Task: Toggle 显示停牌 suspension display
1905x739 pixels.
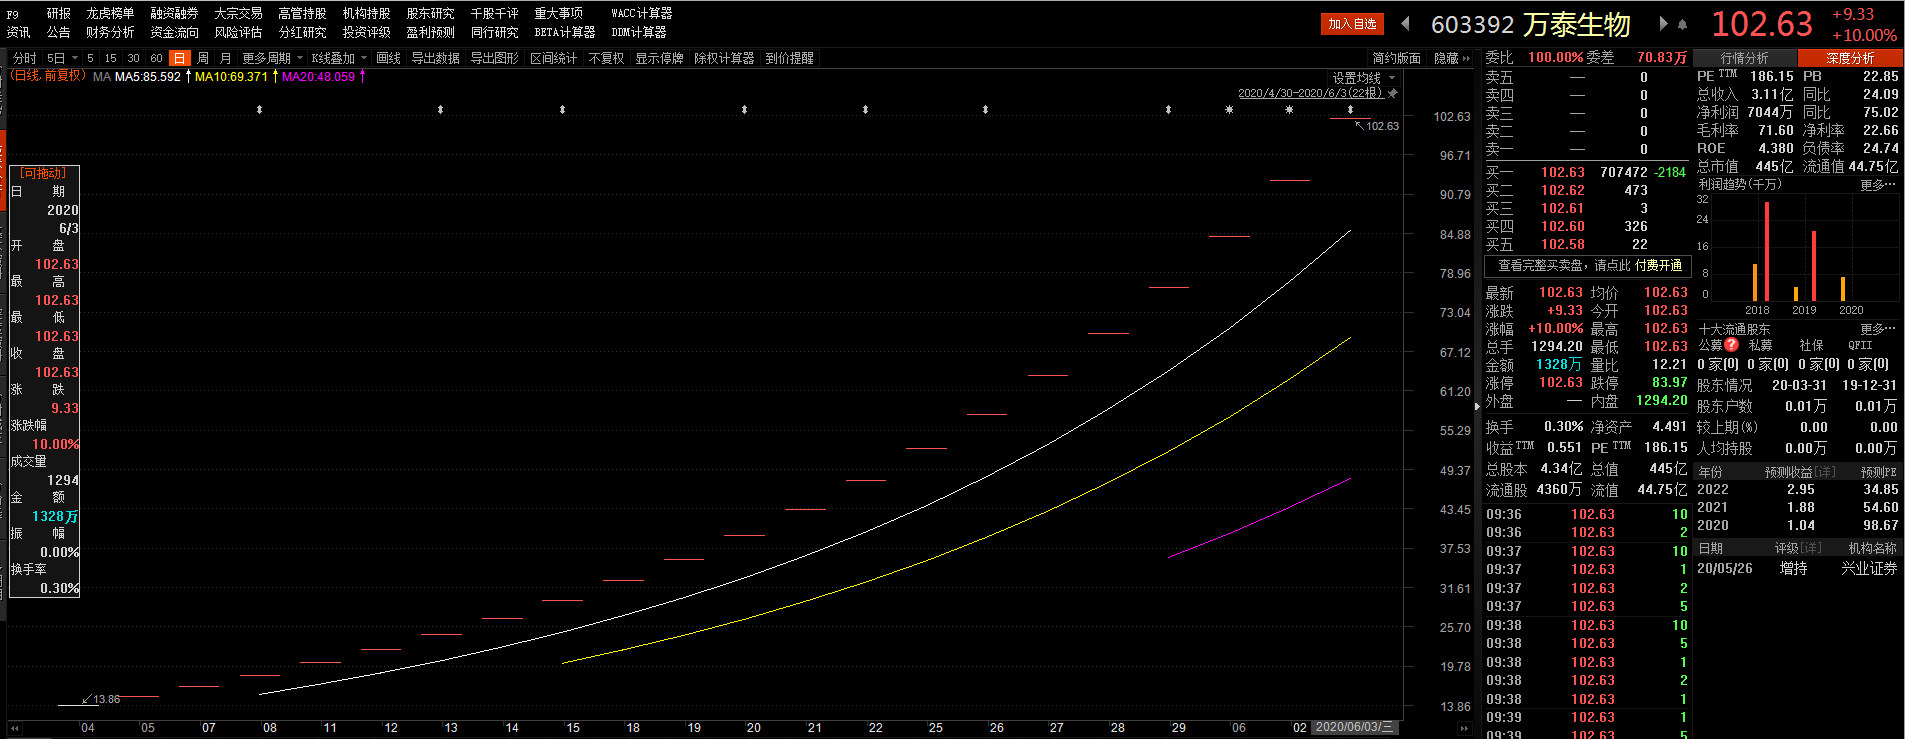Action: (x=659, y=58)
